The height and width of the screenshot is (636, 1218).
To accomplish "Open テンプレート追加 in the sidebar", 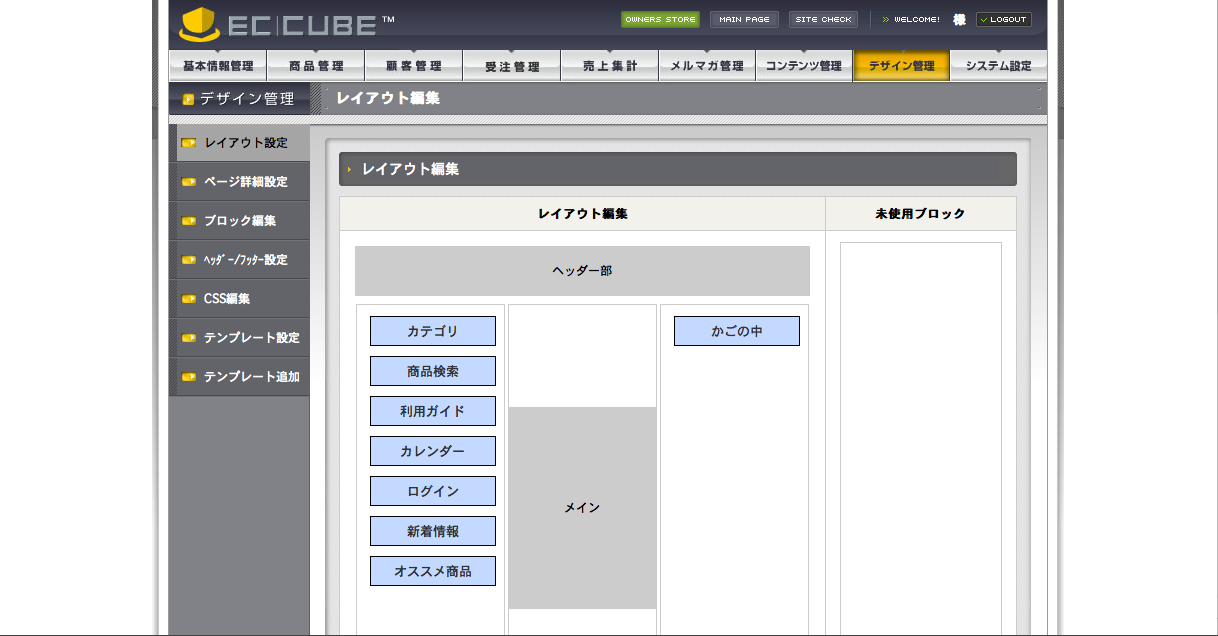I will point(251,377).
